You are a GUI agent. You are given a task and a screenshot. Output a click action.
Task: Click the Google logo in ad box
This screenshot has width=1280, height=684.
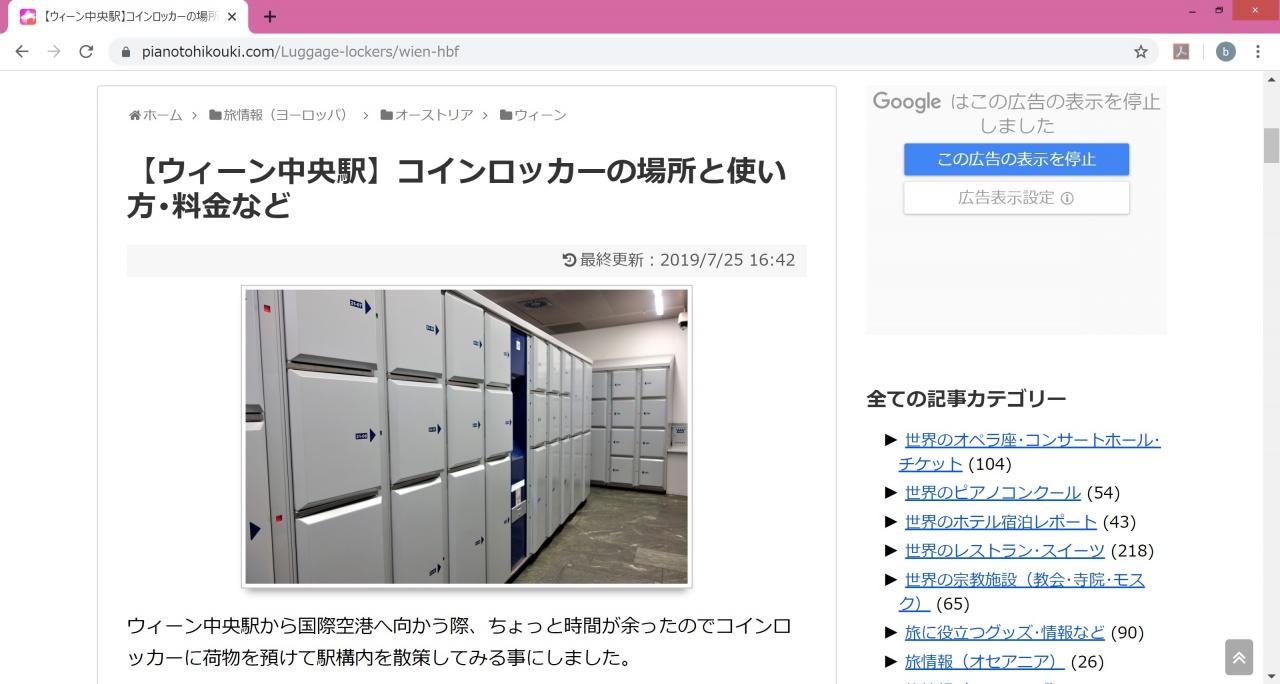pyautogui.click(x=907, y=101)
